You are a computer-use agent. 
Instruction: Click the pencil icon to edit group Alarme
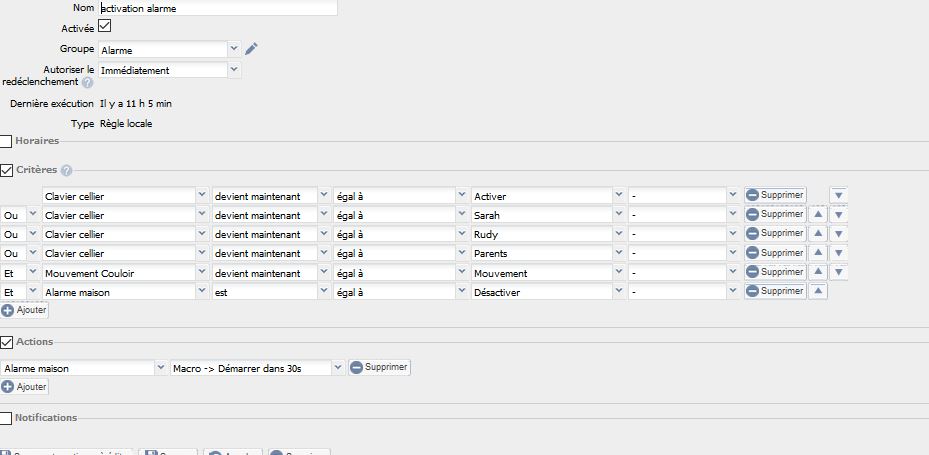pyautogui.click(x=251, y=49)
